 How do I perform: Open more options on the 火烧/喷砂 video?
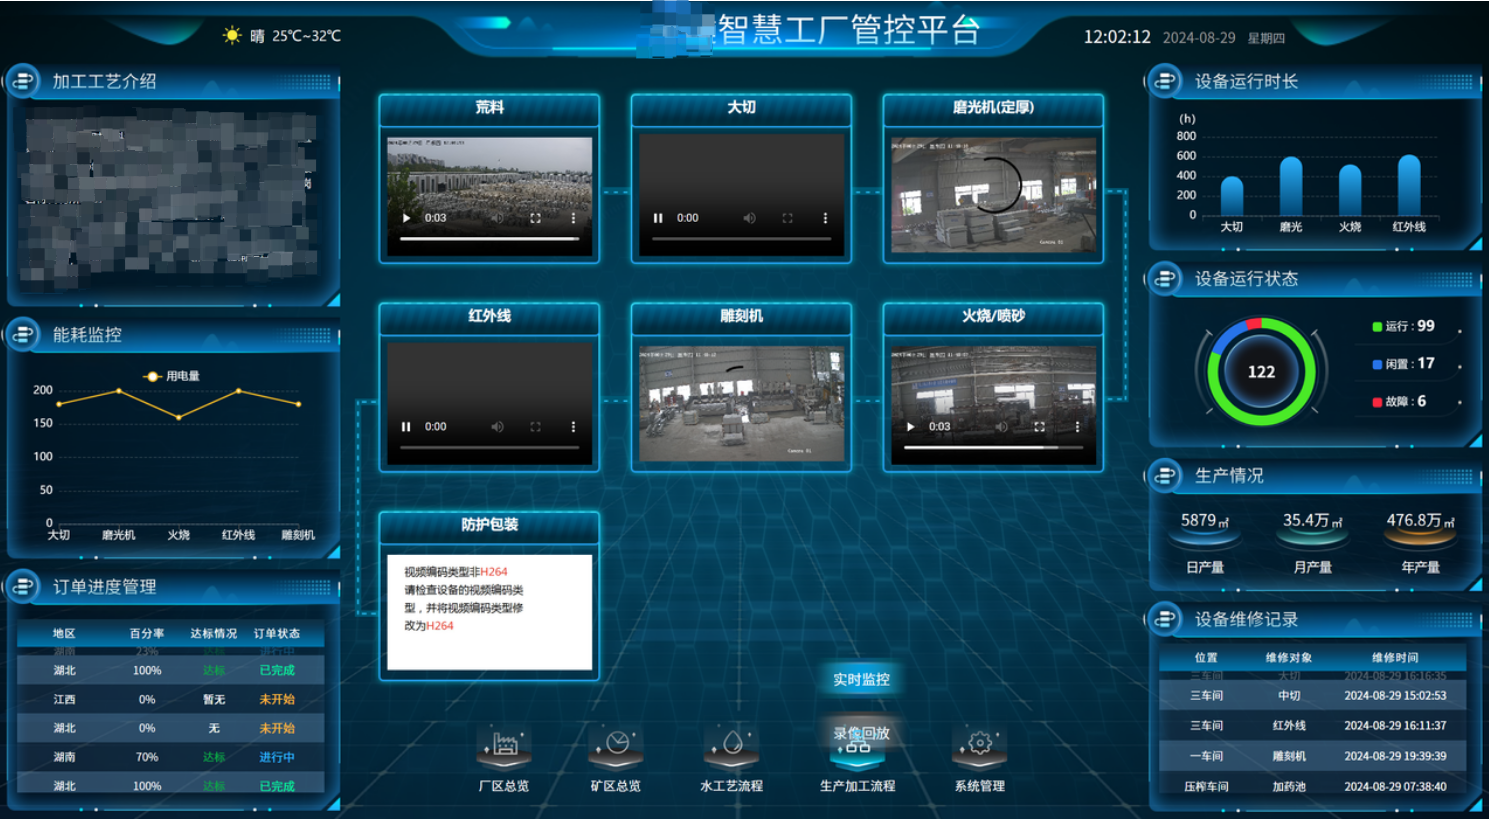(x=1077, y=427)
